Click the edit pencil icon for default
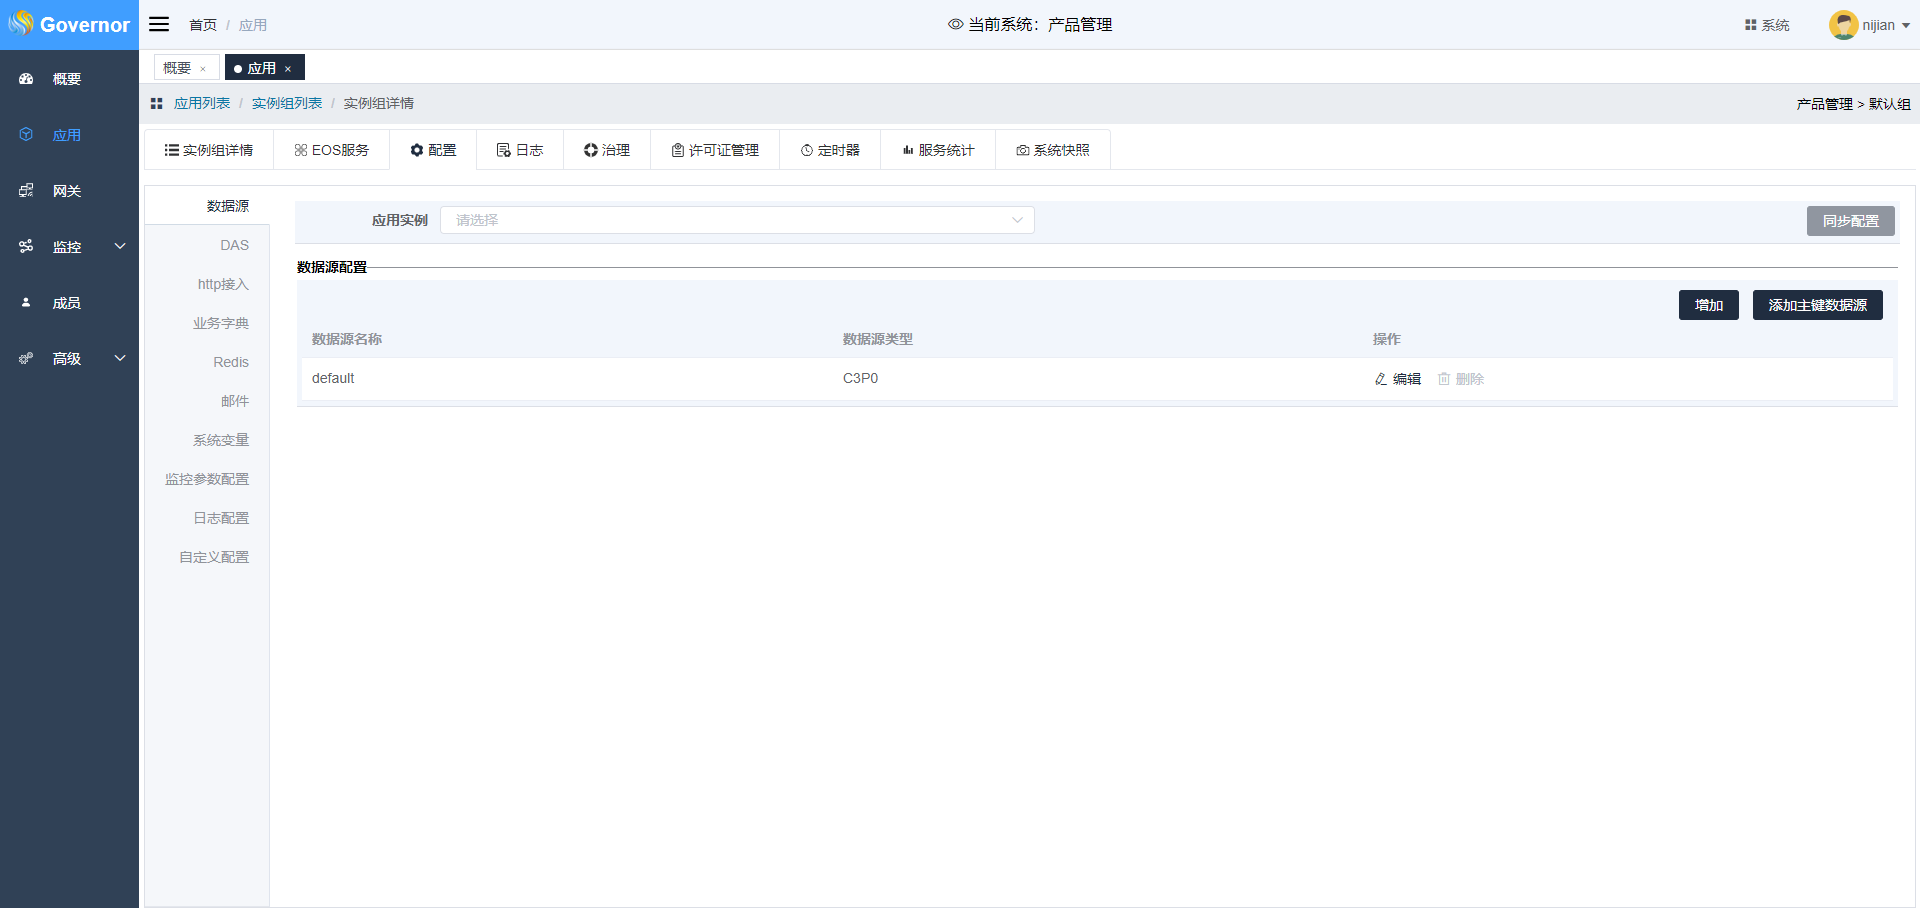The image size is (1920, 908). (1381, 379)
